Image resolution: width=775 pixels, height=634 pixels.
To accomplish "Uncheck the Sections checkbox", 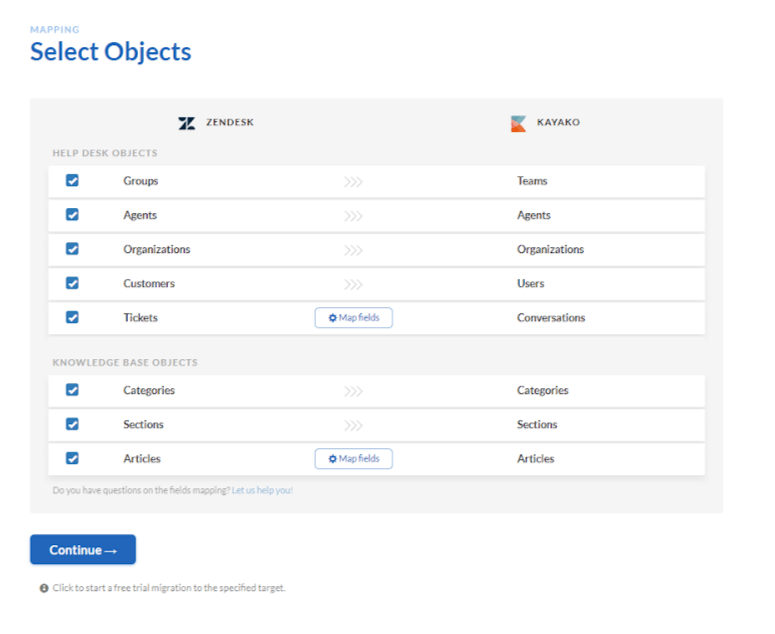I will (72, 424).
